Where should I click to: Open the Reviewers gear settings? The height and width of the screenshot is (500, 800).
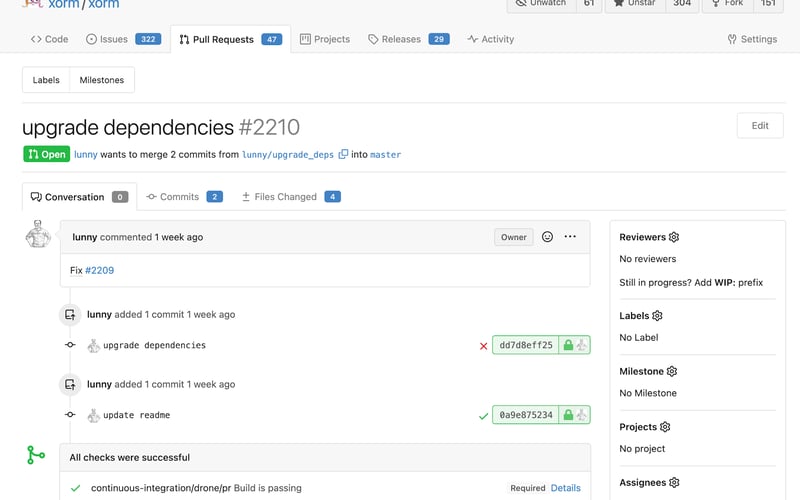pyautogui.click(x=674, y=237)
